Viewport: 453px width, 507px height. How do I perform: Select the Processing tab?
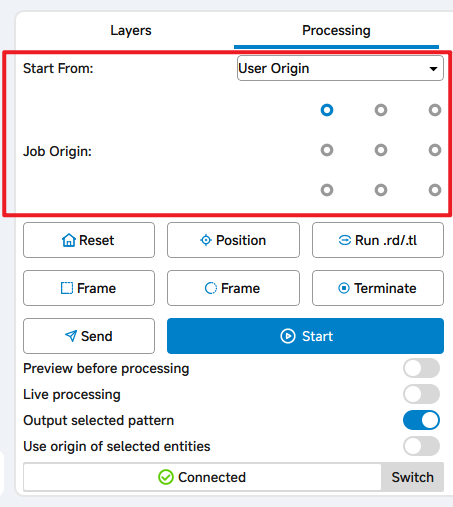336,30
